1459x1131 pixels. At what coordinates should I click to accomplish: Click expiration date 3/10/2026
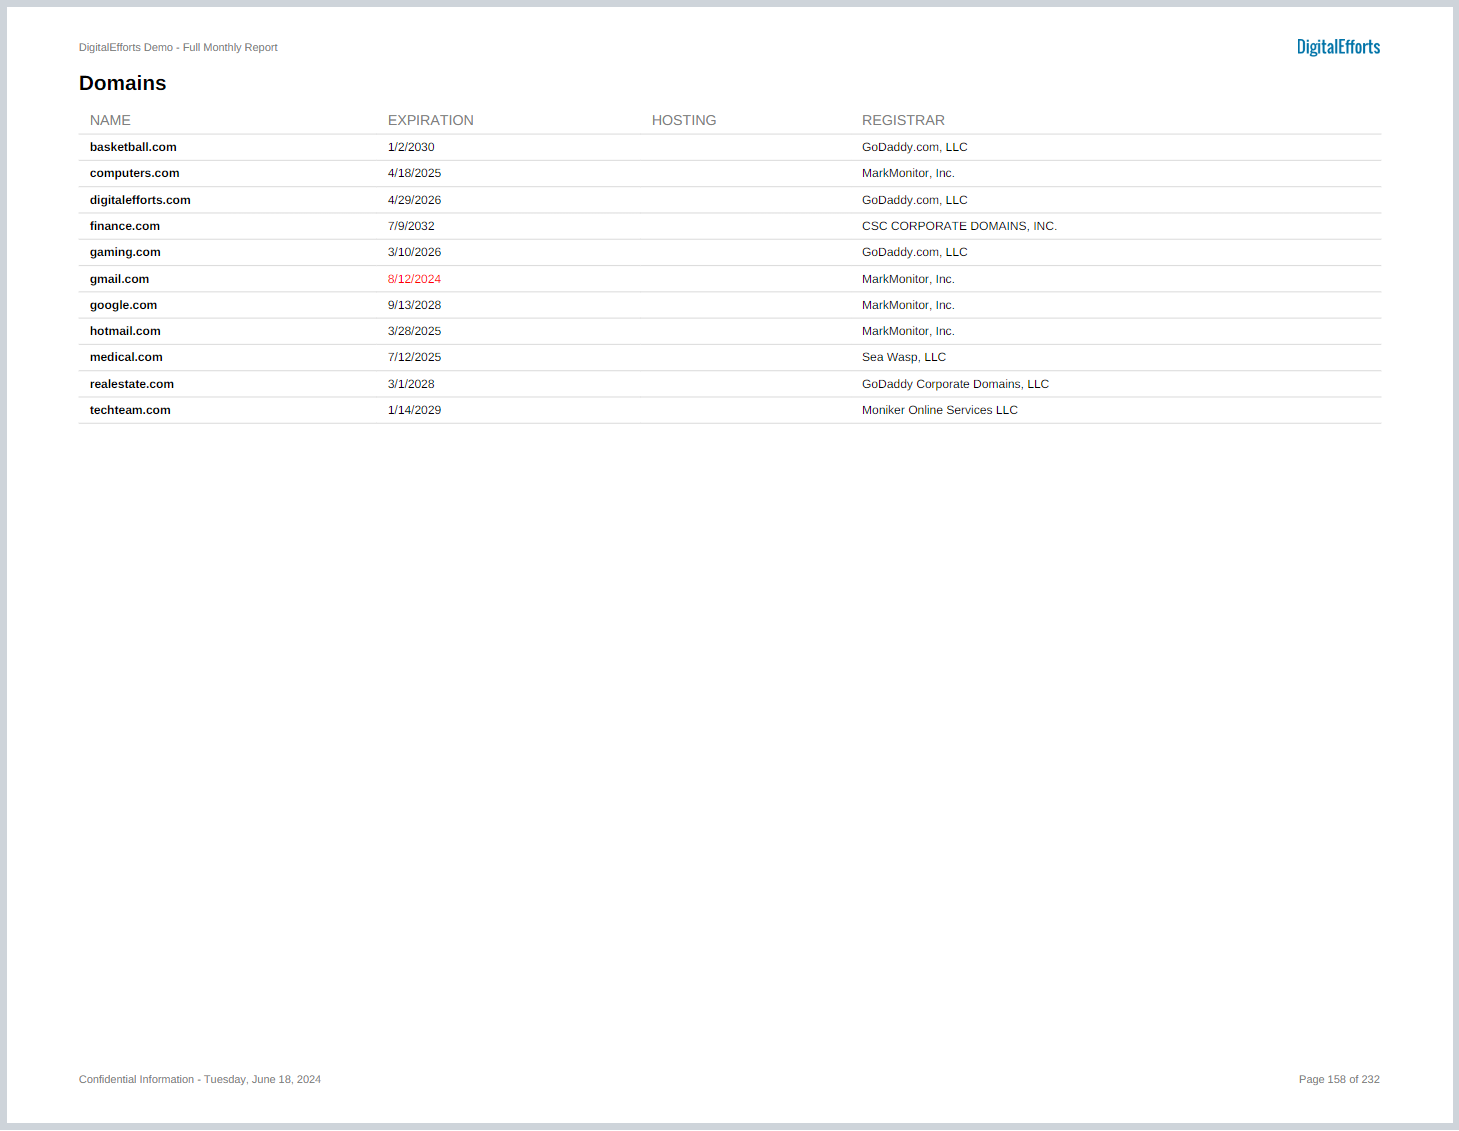414,252
